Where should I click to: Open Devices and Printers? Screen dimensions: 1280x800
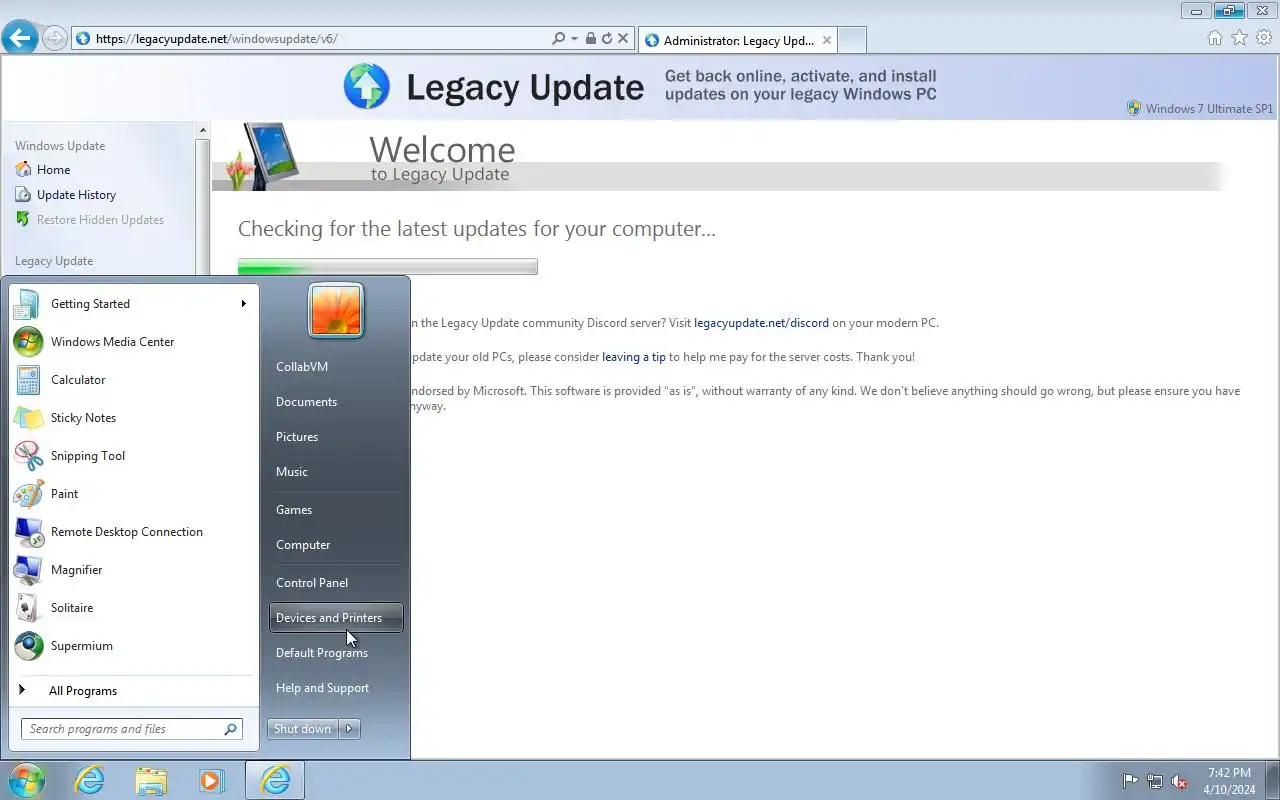click(x=335, y=618)
